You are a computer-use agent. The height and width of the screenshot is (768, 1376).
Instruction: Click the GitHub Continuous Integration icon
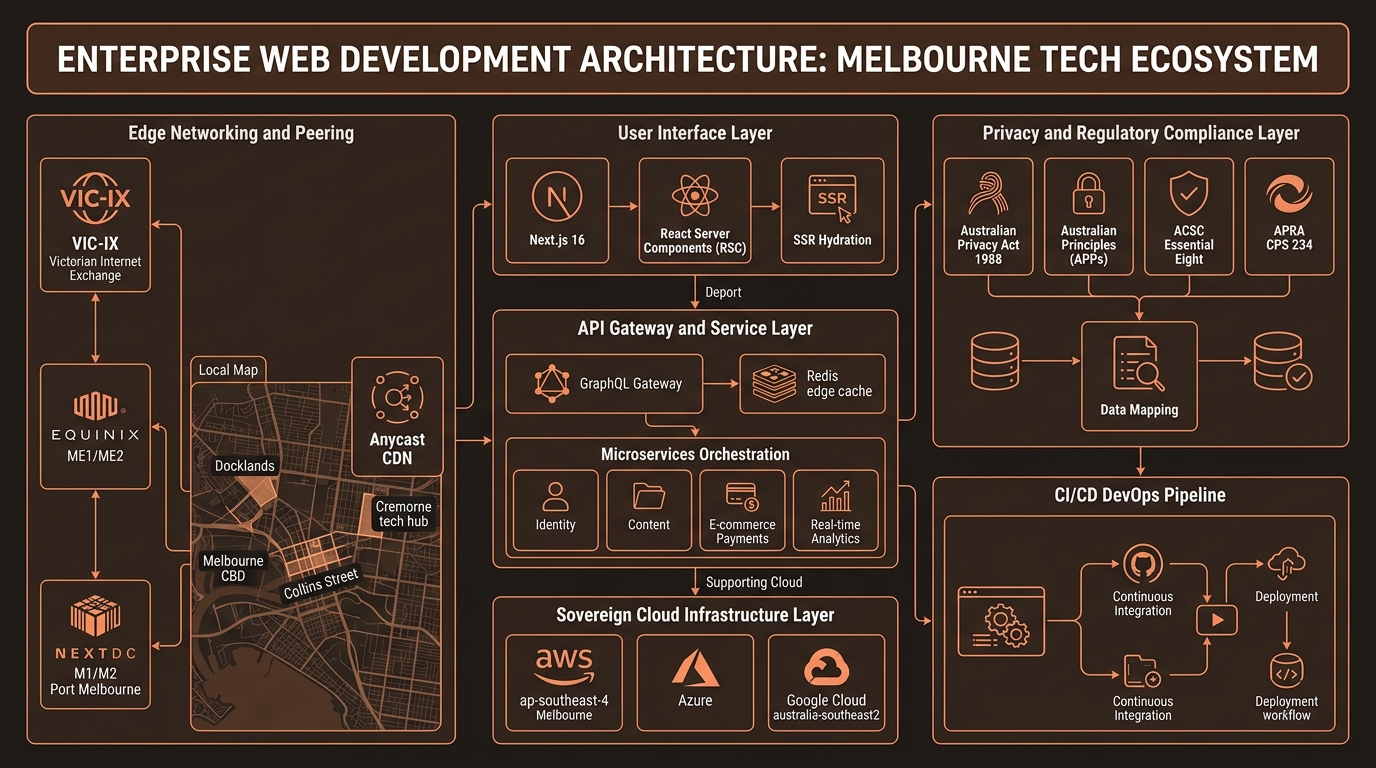coord(1142,566)
